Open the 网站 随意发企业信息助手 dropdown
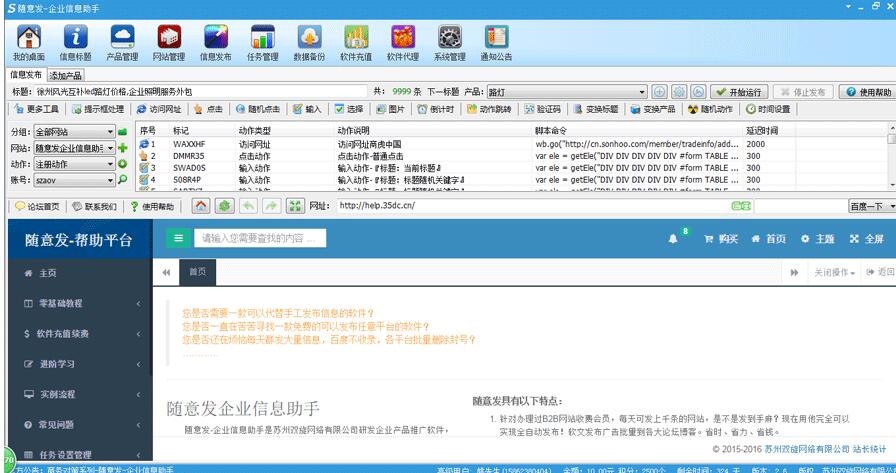Viewport: 896px width, 473px height. pyautogui.click(x=74, y=148)
